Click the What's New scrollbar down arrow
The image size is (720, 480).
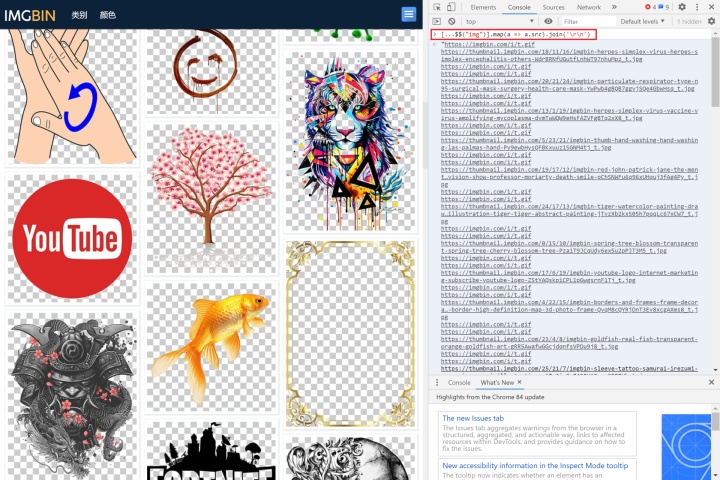point(715,476)
